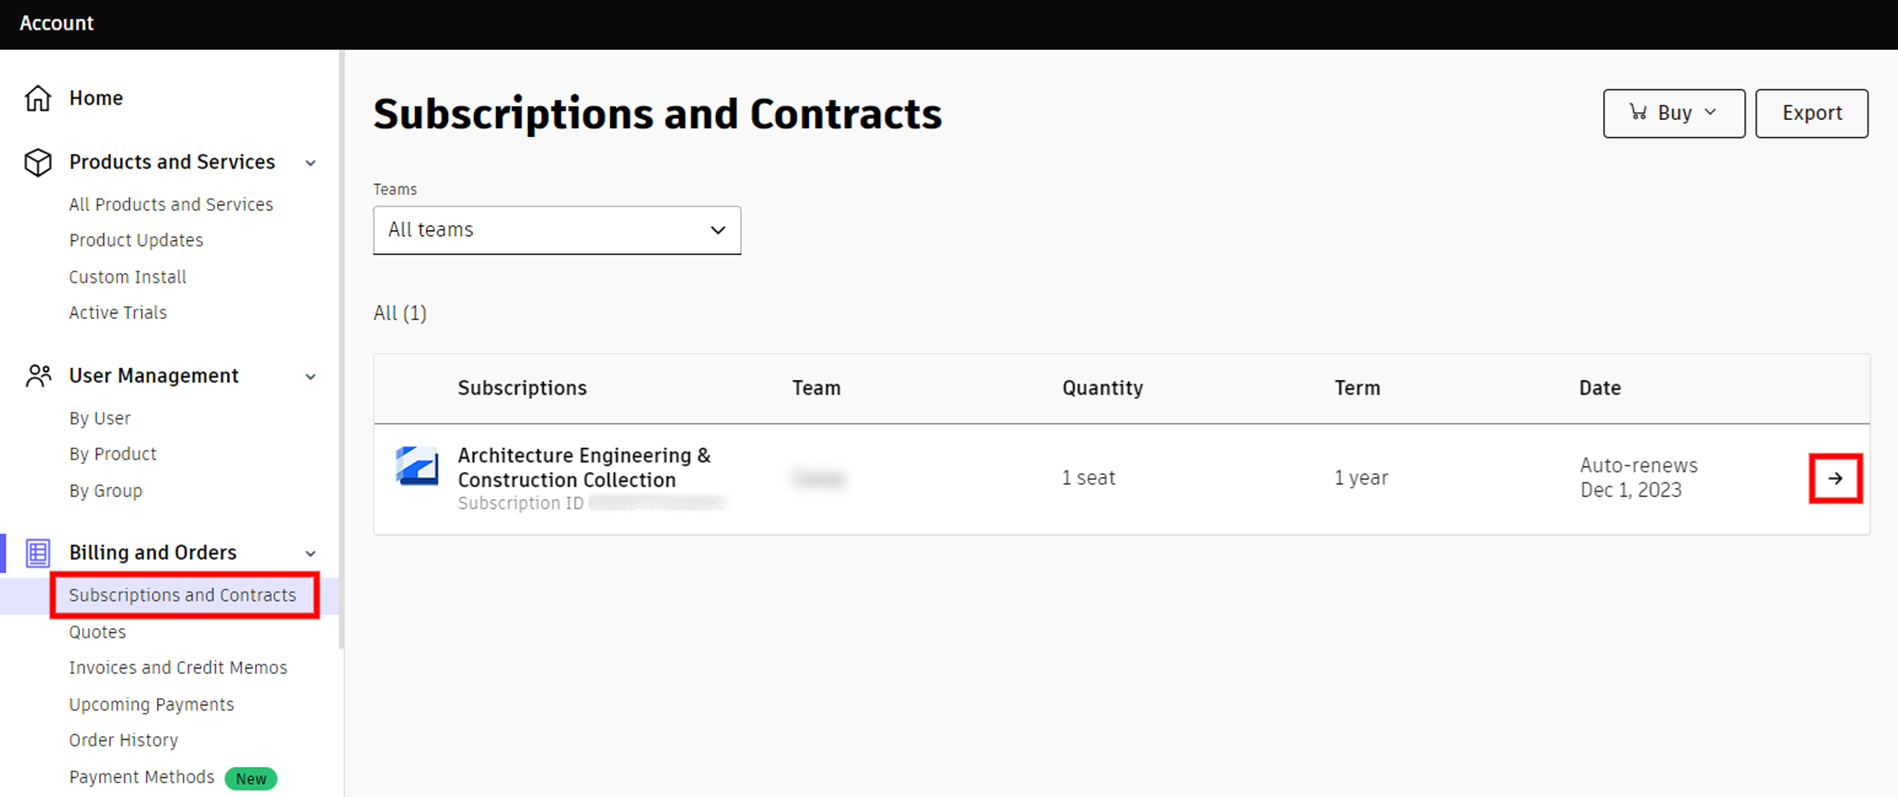
Task: Click the Products and Services cube icon
Action: tap(38, 162)
